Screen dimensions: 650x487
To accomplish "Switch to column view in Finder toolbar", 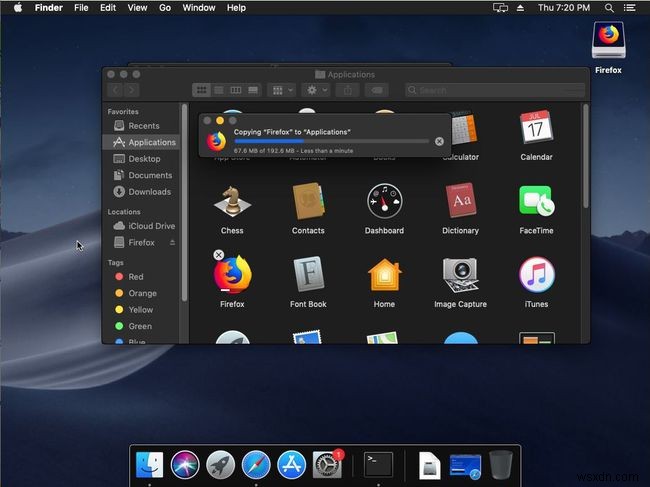I will (x=236, y=90).
